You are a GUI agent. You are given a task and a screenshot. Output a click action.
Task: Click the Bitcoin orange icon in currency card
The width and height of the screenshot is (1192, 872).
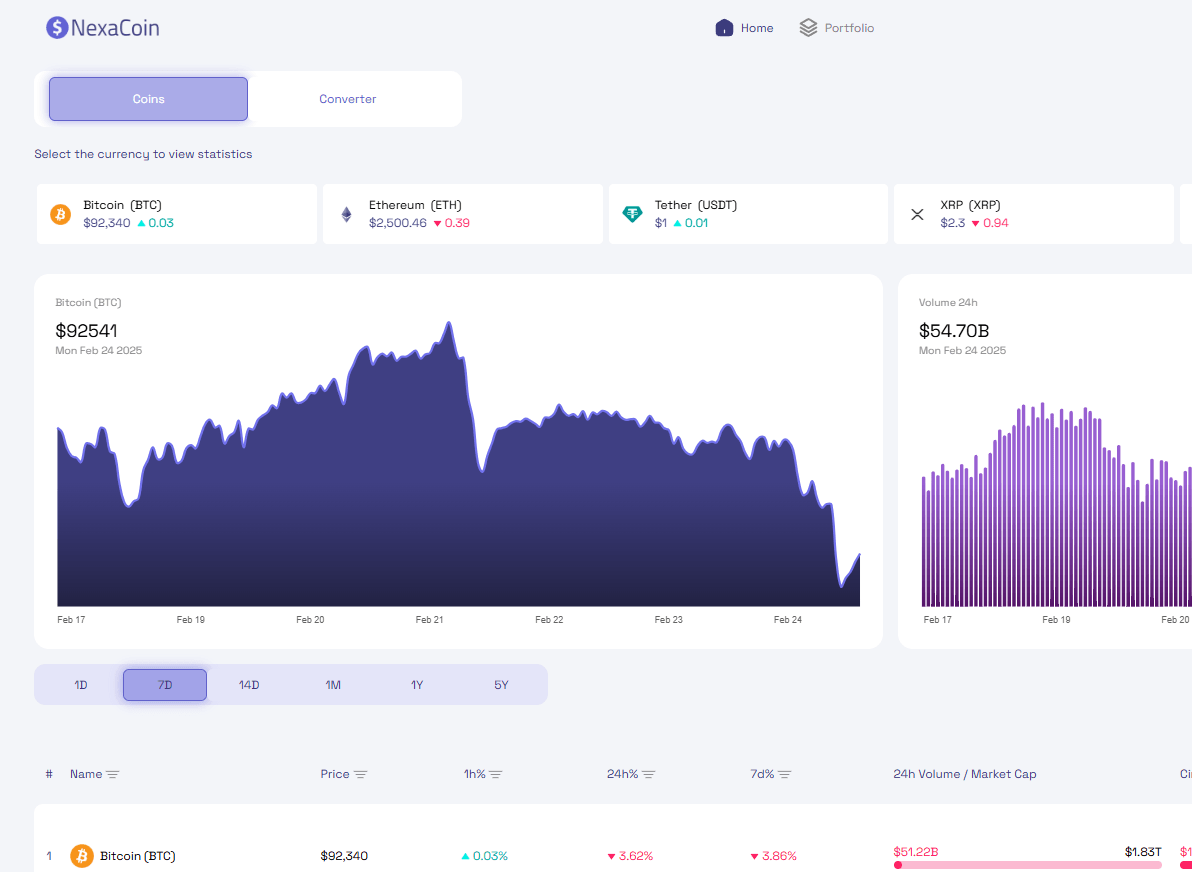point(61,214)
